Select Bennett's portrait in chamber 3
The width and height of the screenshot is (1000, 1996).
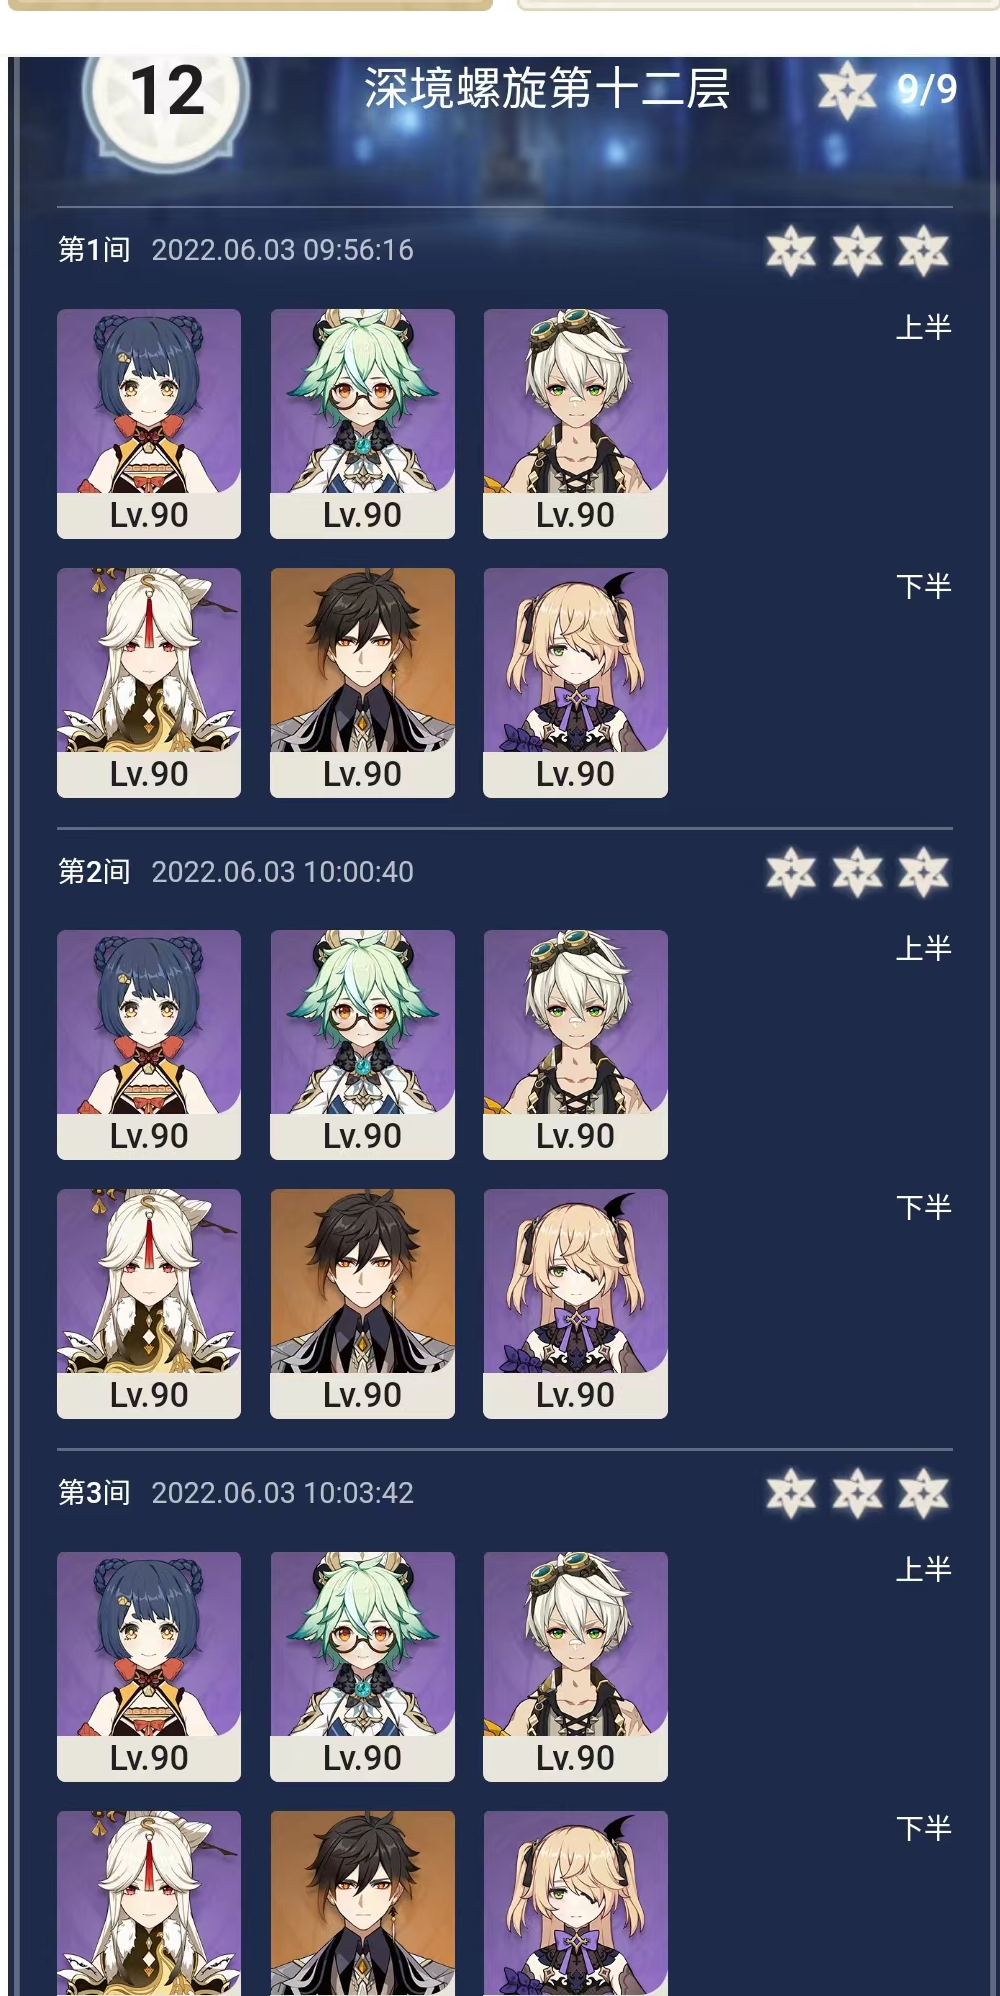coord(575,1666)
